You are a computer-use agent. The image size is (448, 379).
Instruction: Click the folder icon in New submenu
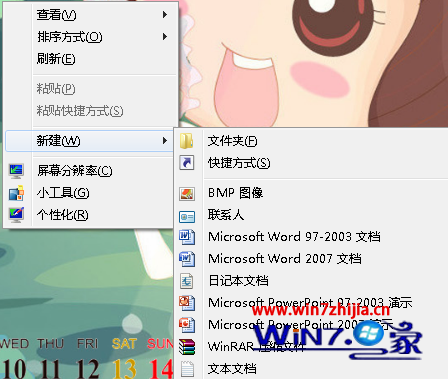[187, 141]
